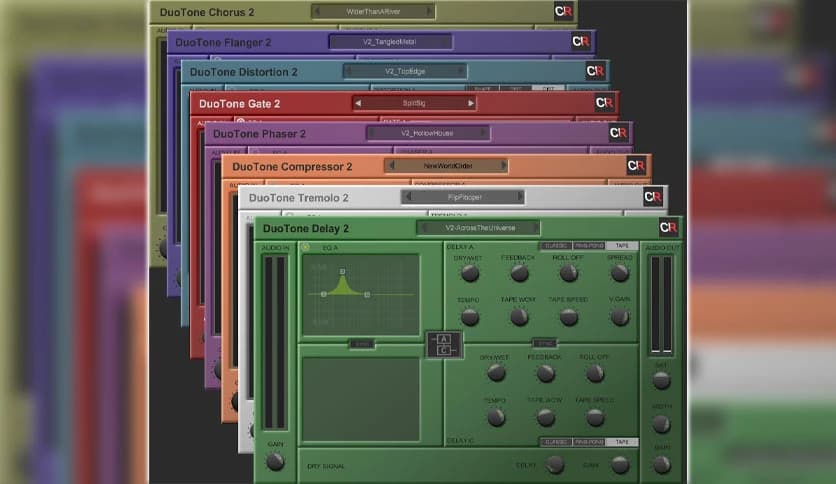Click the Delay C Dry/Wet knob
The height and width of the screenshot is (484, 836).
click(496, 373)
